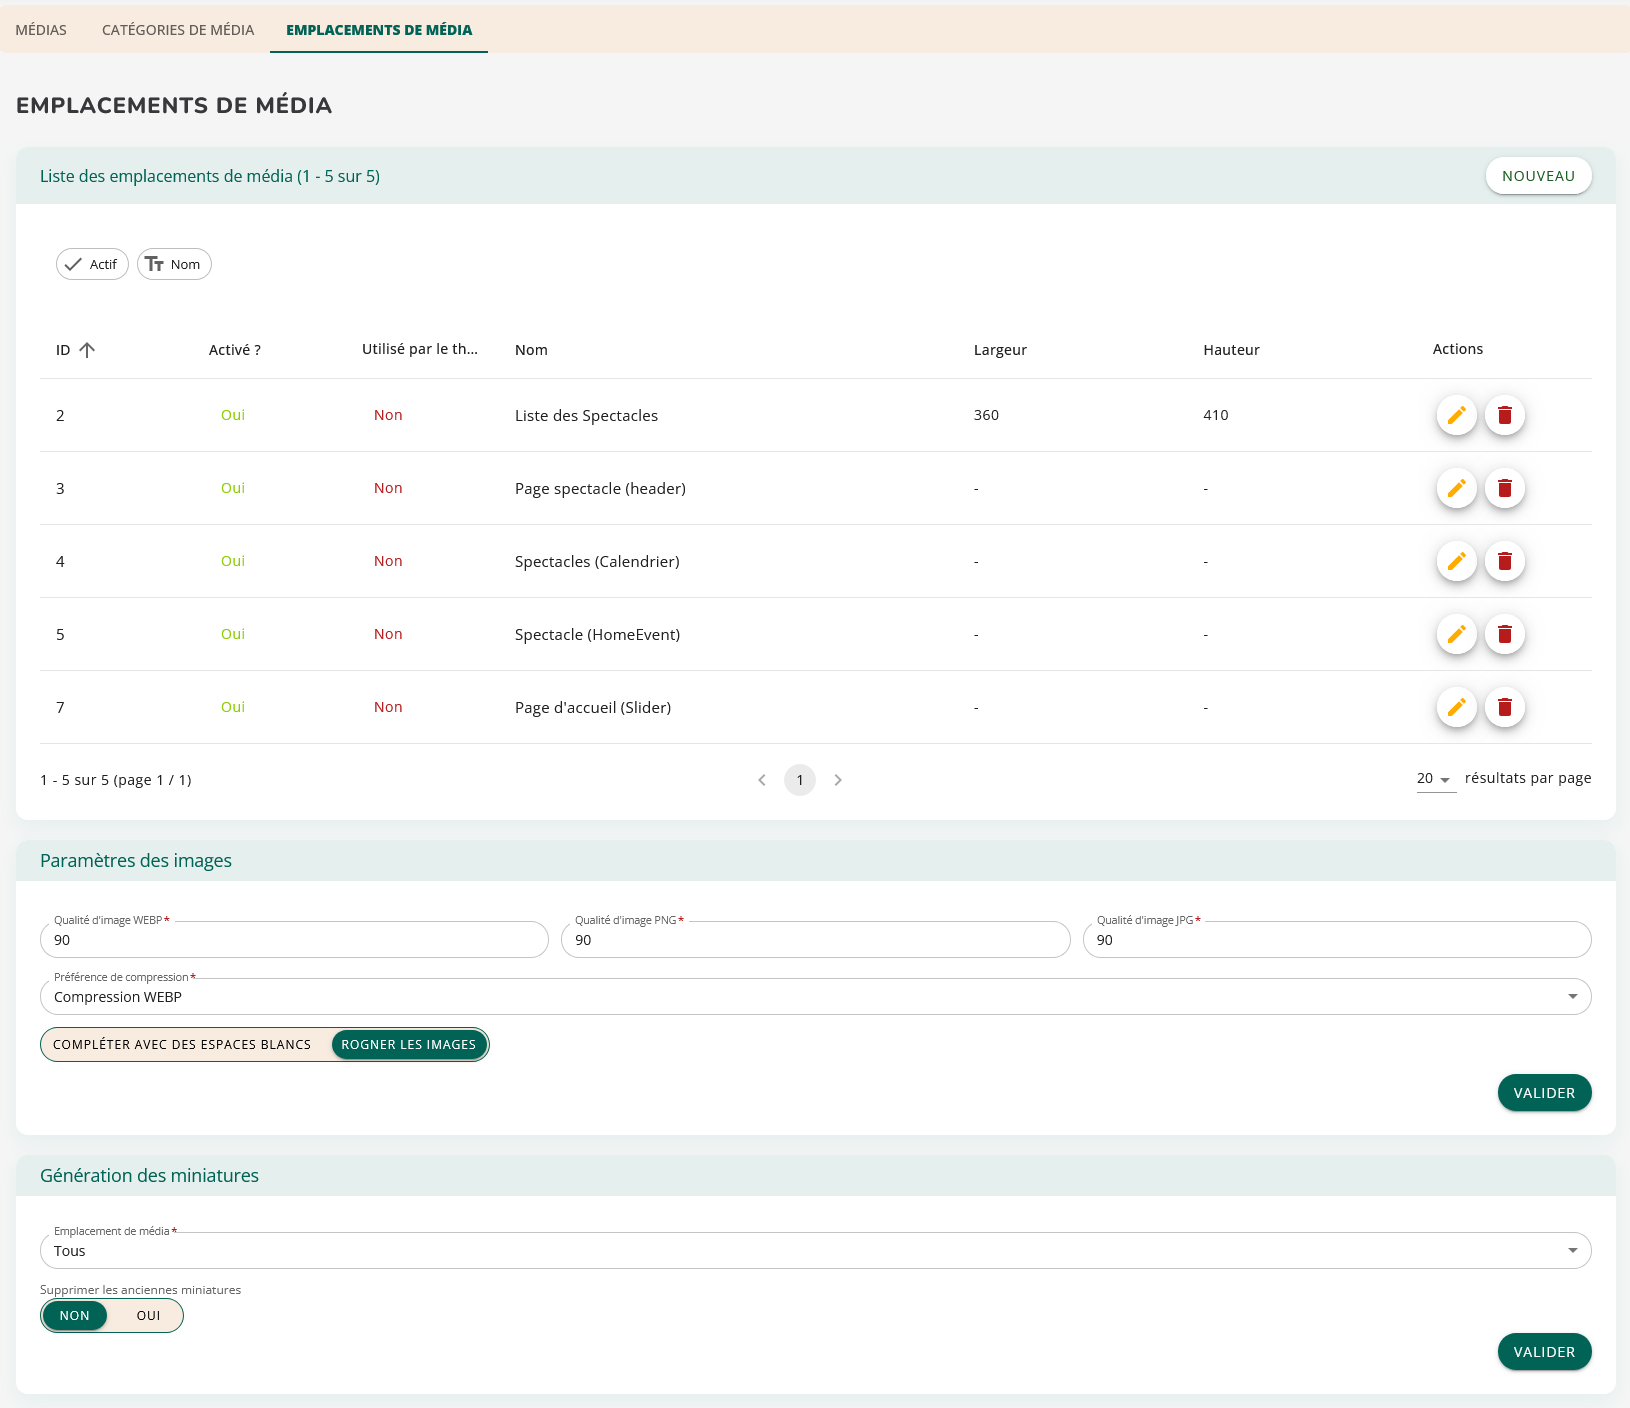The width and height of the screenshot is (1630, 1408).
Task: Open Catégories de média tab
Action: (x=178, y=30)
